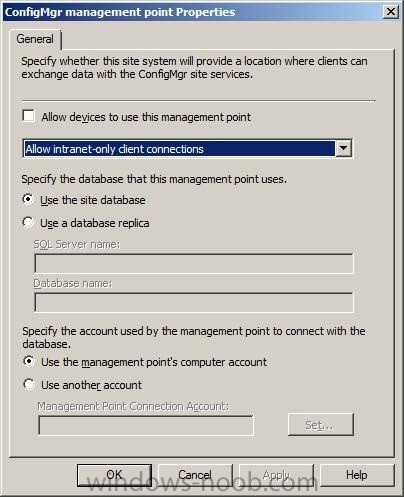
Task: Click the Management Point Connection Account label
Action: (x=133, y=406)
